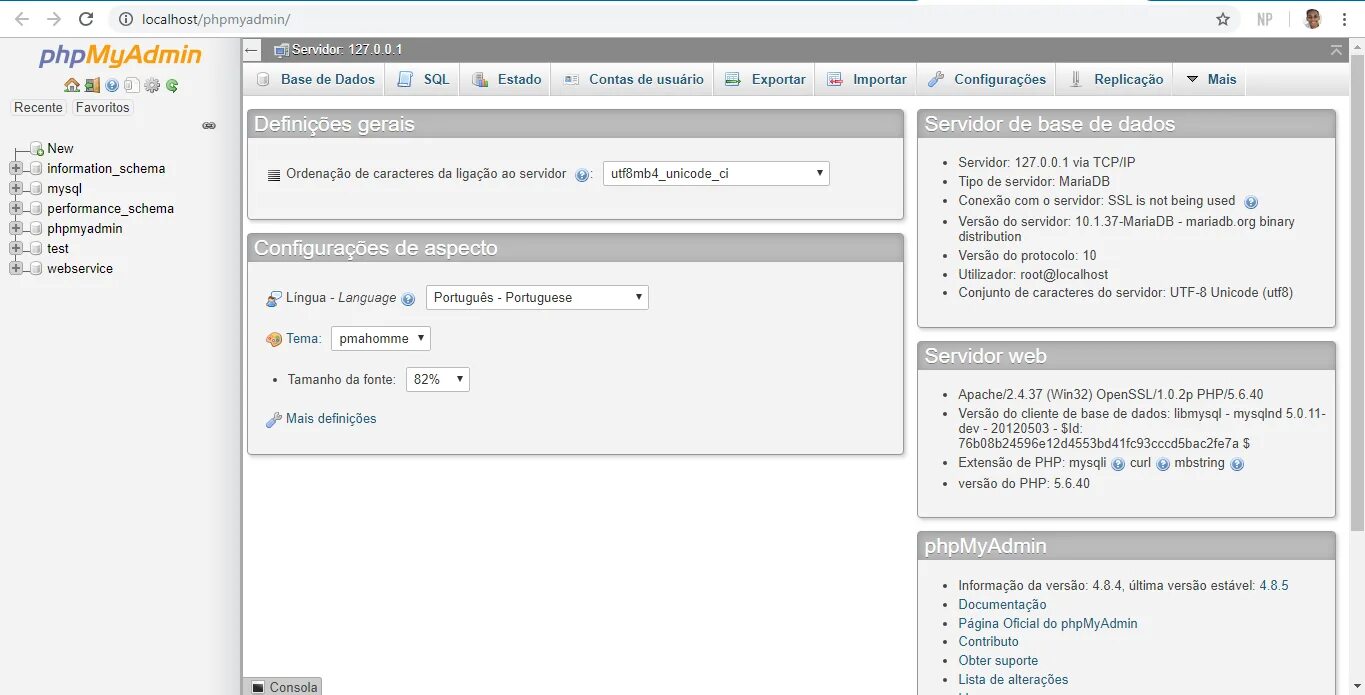Go to the Exportar tab
1365x695 pixels.
(x=765, y=79)
